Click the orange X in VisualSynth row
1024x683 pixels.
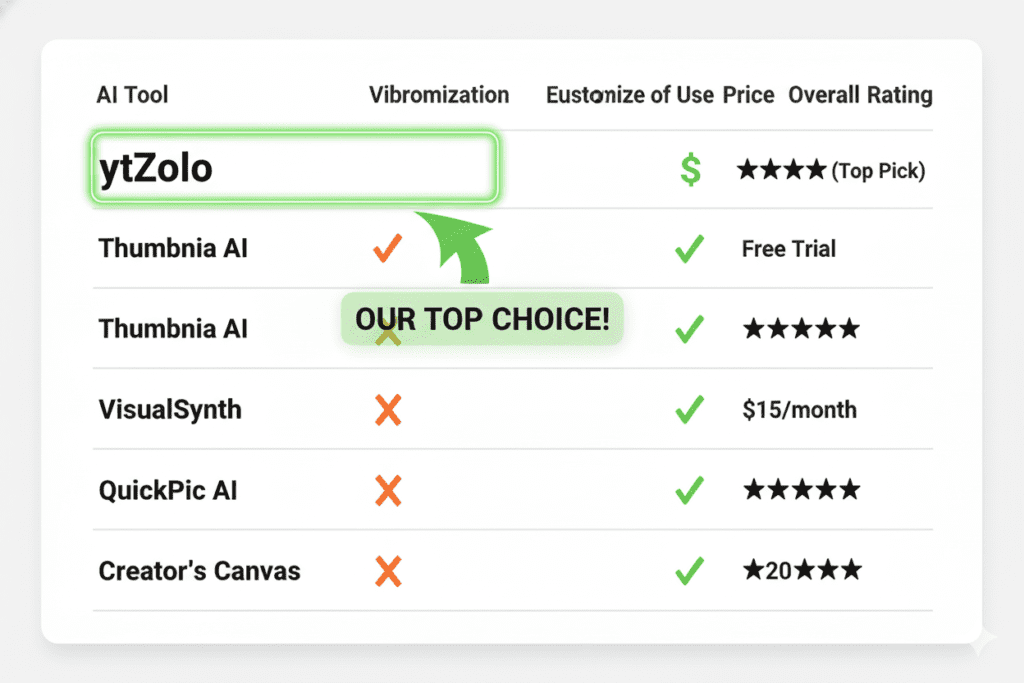387,410
